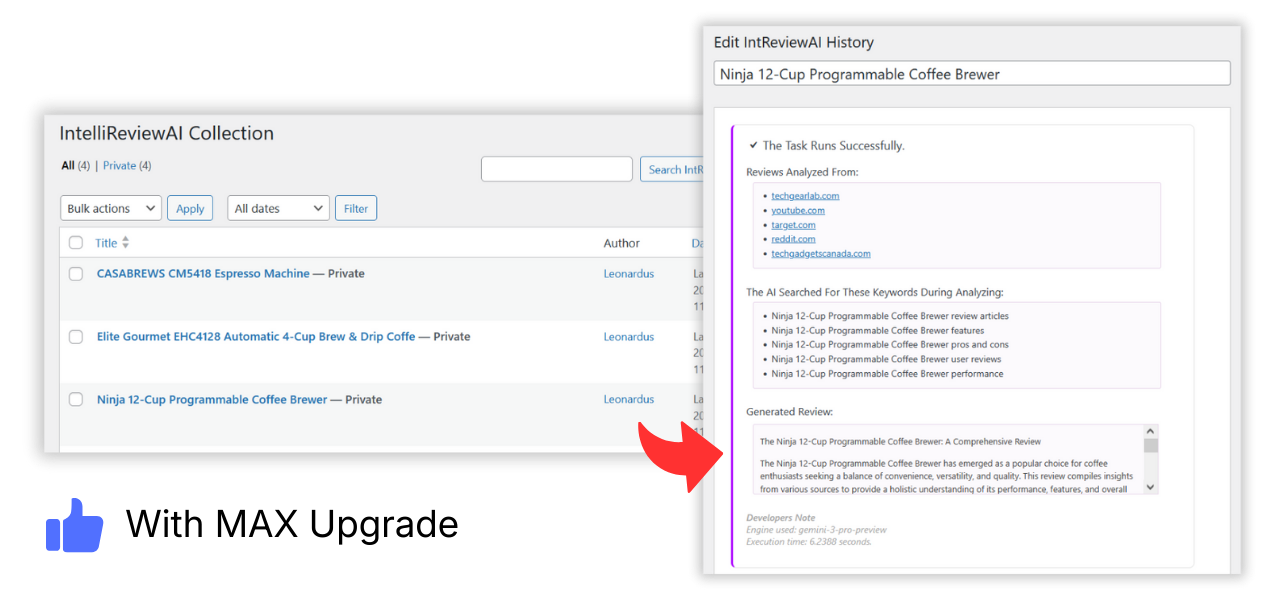Click scroll-up arrow in Generated Review box
This screenshot has height=600, width=1280.
[1150, 431]
